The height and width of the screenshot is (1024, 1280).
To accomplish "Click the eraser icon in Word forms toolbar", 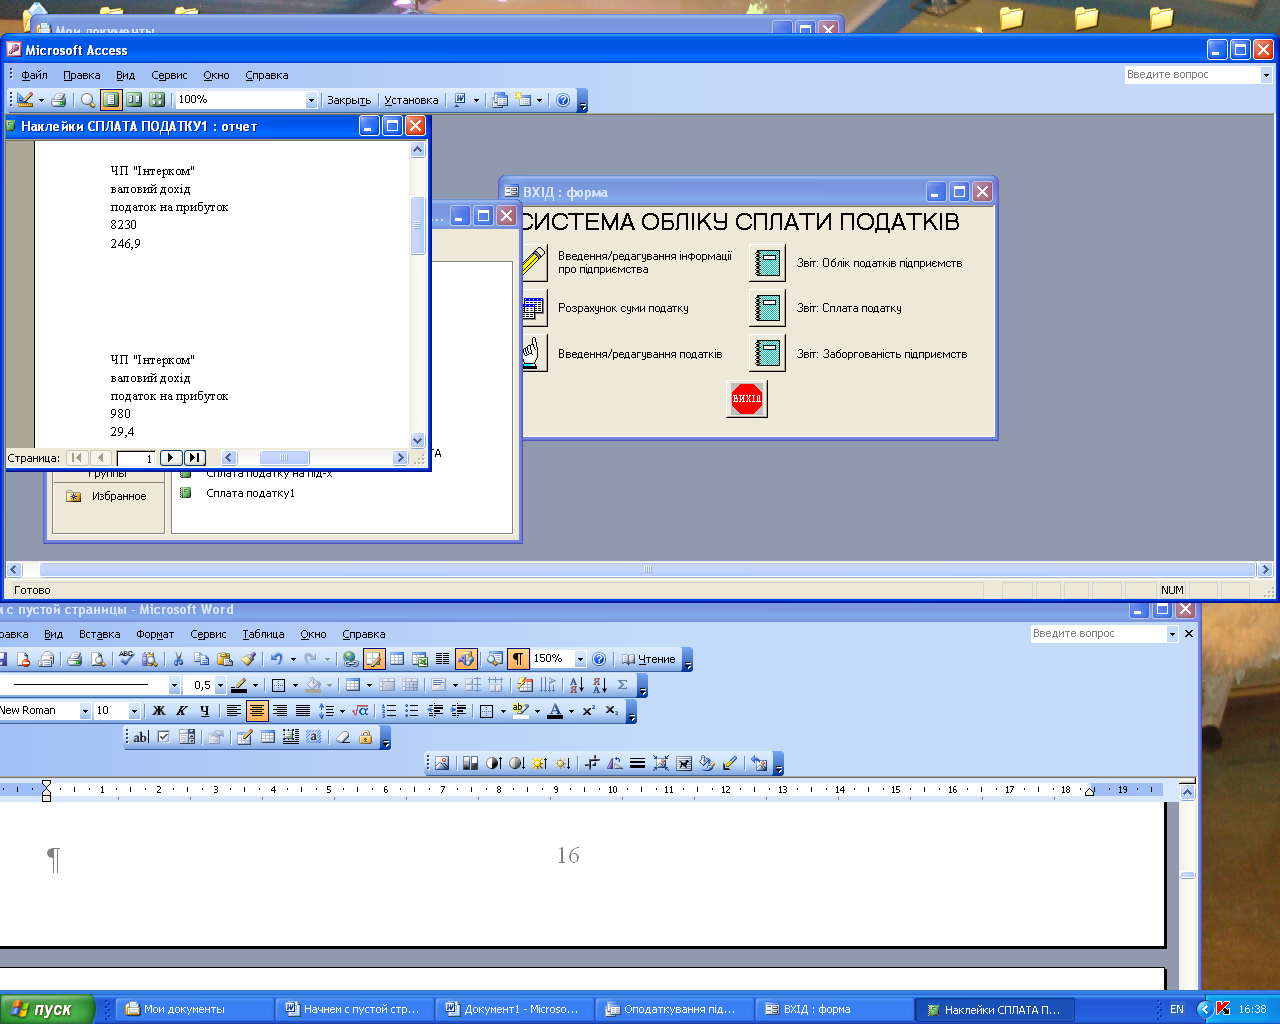I will 343,737.
